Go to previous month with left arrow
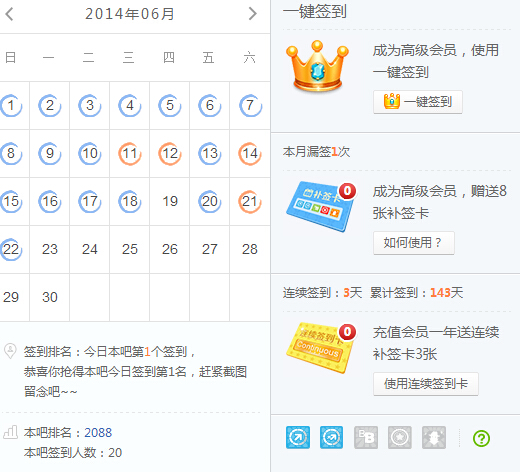 coord(9,14)
